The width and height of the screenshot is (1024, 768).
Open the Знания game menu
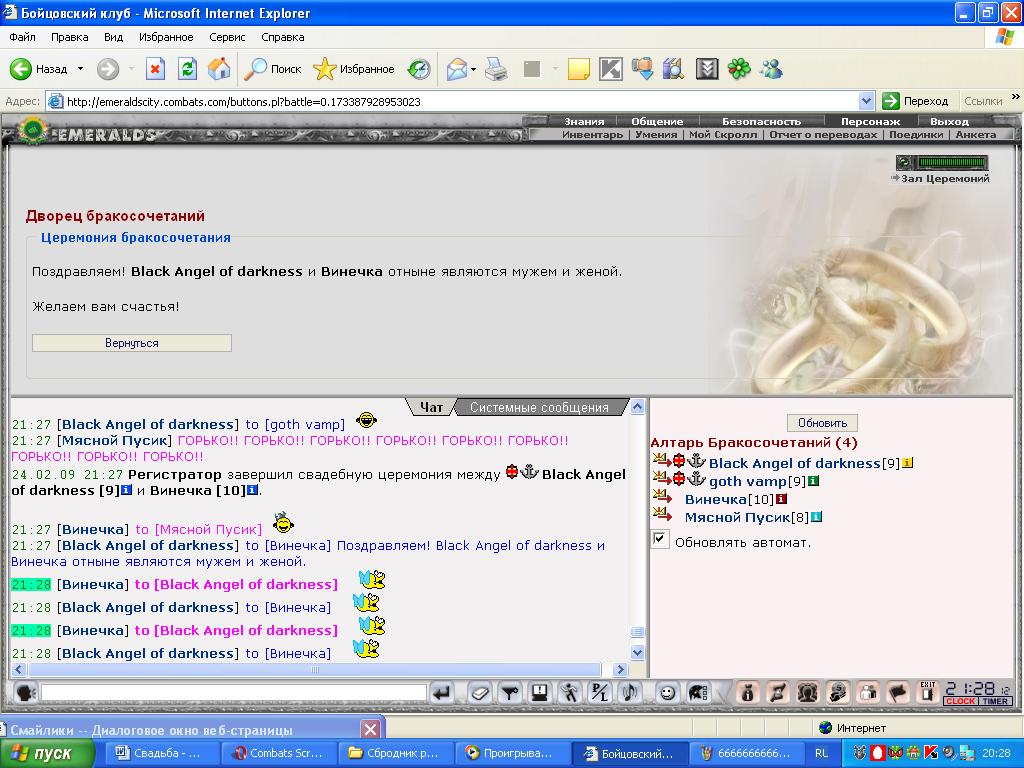584,121
